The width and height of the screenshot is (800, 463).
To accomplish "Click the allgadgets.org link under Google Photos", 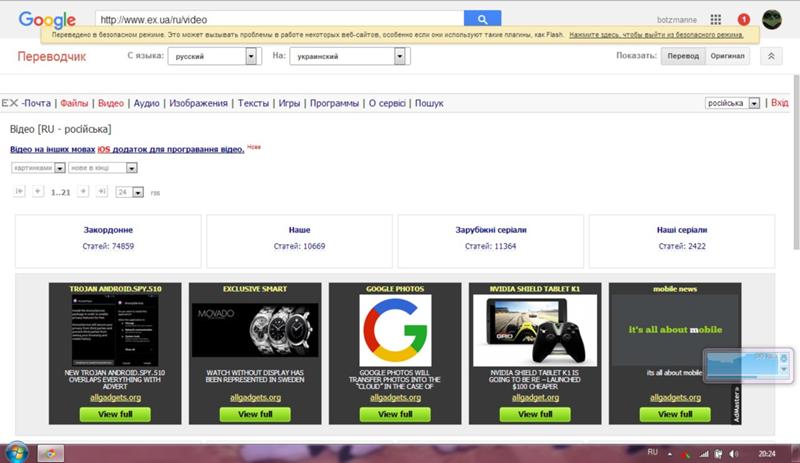I will click(x=395, y=397).
